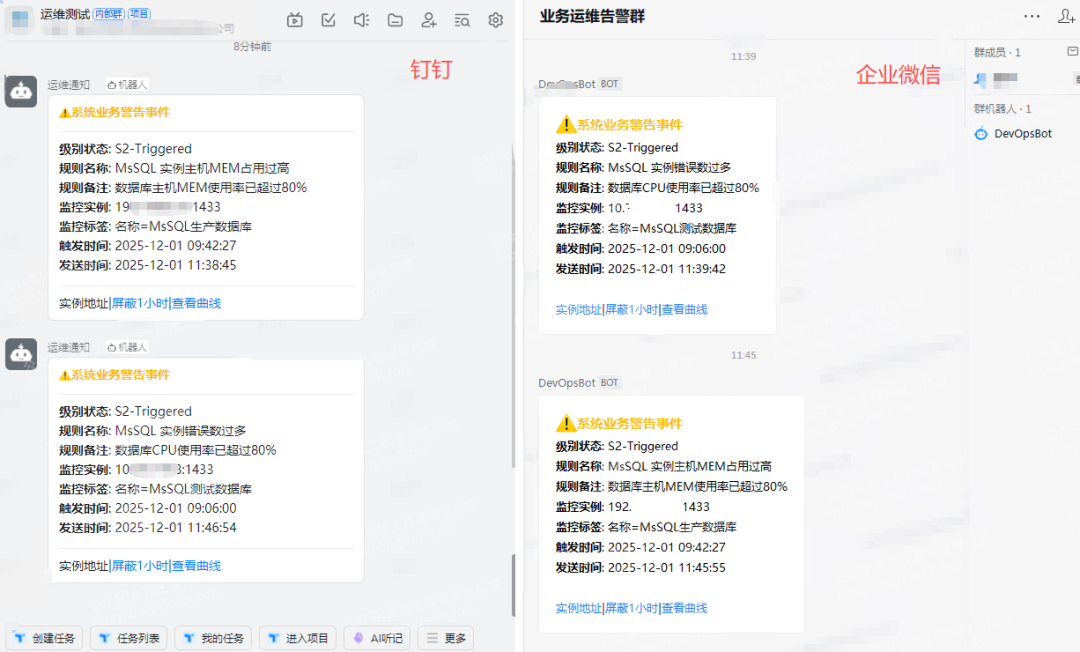Click the group member avatar in WeCom sidebar
1080x652 pixels.
(981, 80)
